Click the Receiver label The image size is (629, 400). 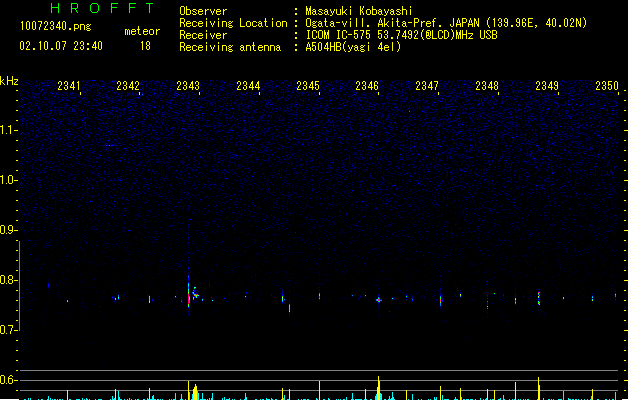click(203, 35)
